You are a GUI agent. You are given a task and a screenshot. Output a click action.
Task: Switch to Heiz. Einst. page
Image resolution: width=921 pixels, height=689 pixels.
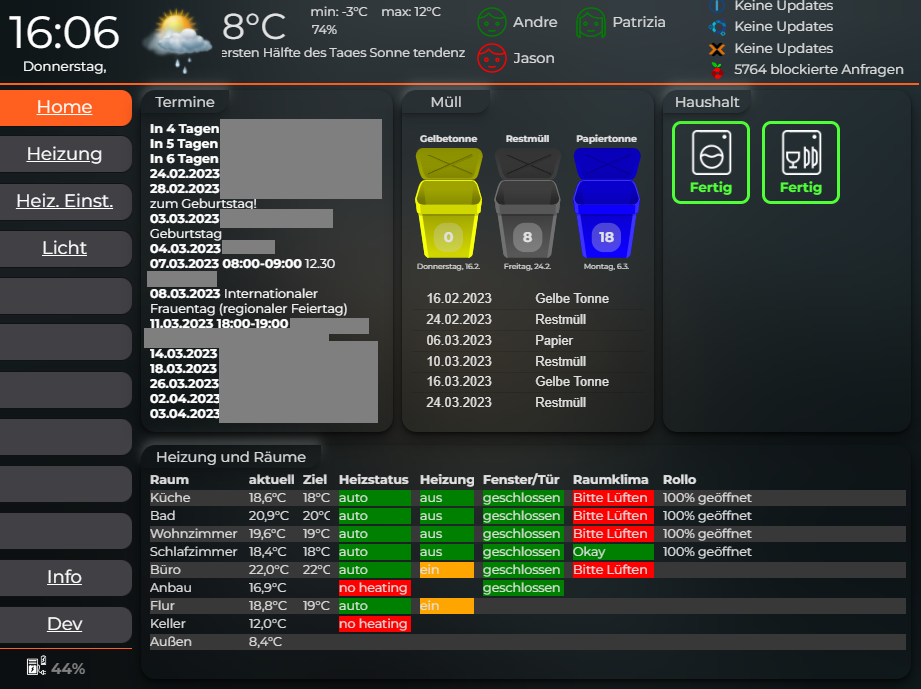(x=66, y=201)
